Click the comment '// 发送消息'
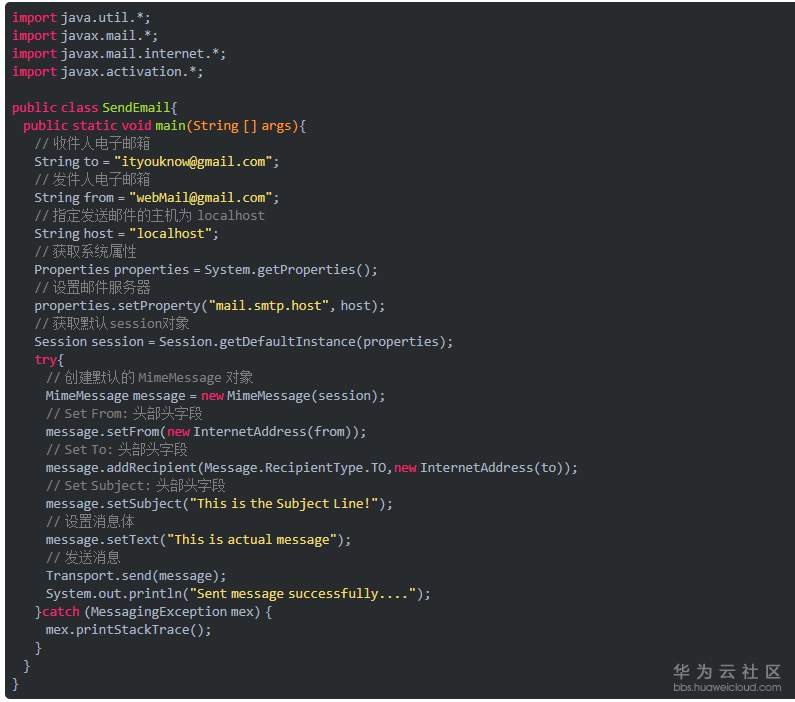795x702 pixels. point(83,558)
